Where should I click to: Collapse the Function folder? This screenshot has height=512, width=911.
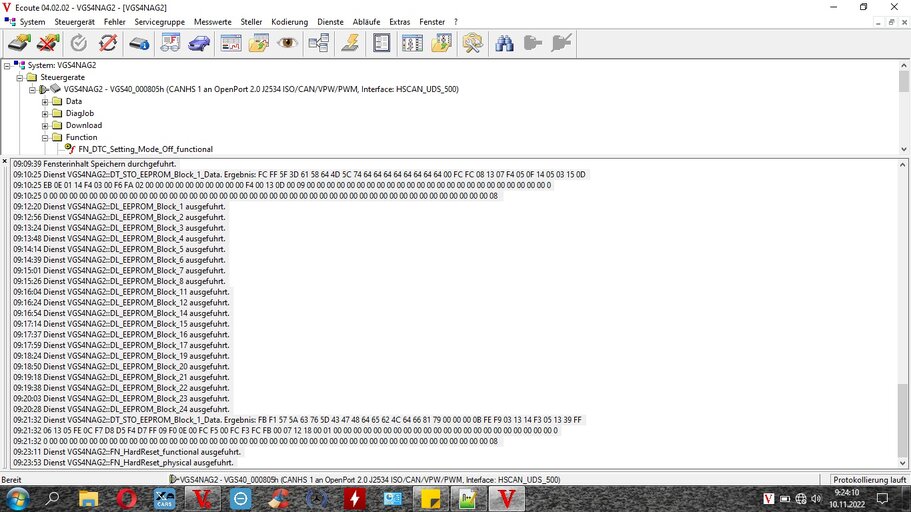pyautogui.click(x=45, y=138)
